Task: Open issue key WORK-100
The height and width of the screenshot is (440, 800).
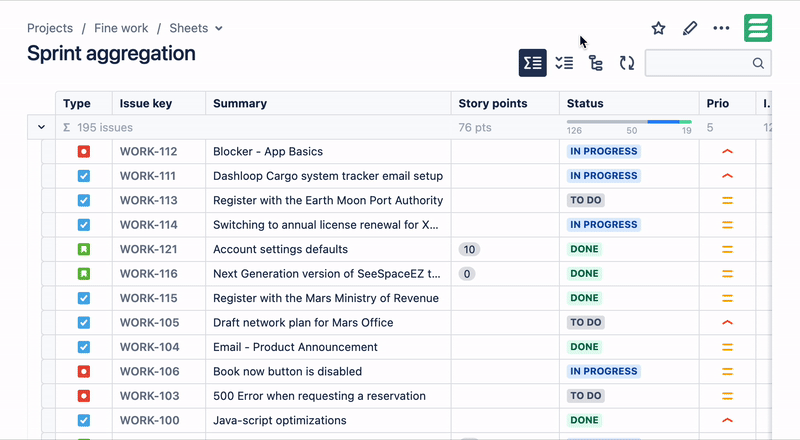Action: point(149,421)
